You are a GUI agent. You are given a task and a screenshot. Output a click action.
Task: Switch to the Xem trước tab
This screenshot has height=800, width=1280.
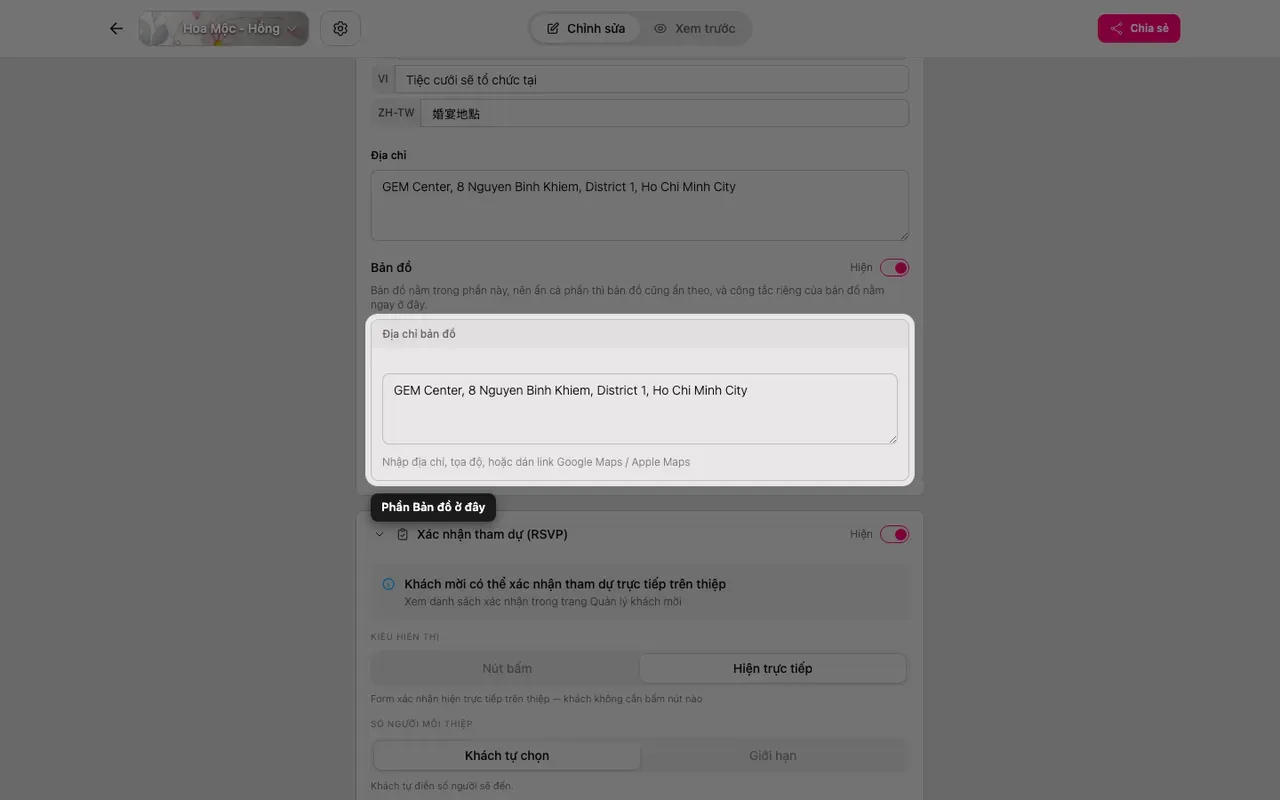(x=694, y=28)
